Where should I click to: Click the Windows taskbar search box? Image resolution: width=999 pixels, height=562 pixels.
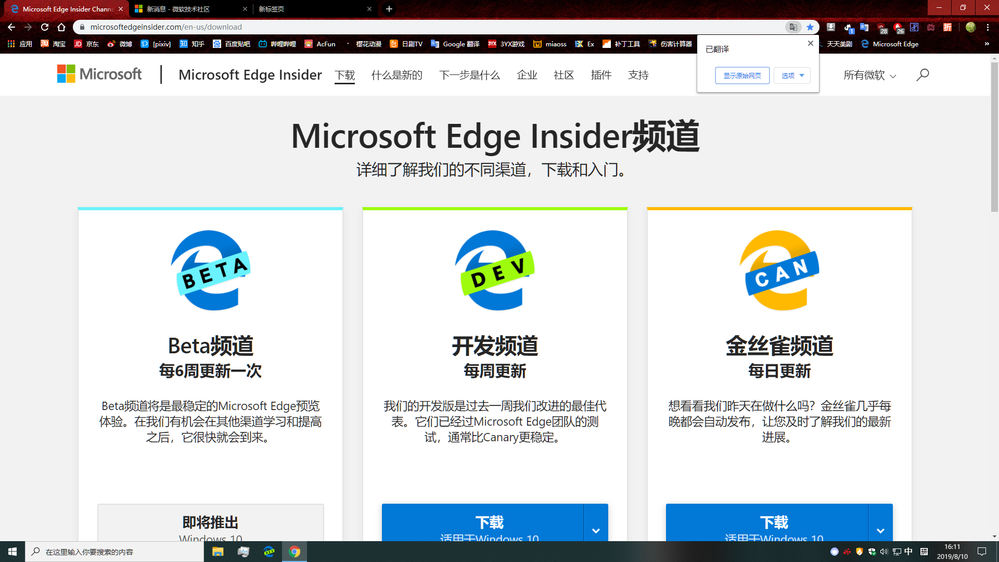coord(115,552)
